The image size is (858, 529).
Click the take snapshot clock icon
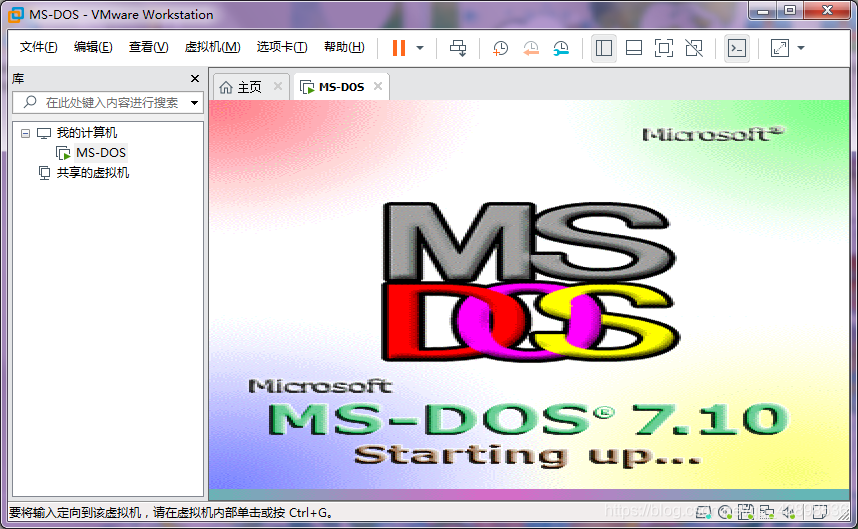pyautogui.click(x=500, y=48)
